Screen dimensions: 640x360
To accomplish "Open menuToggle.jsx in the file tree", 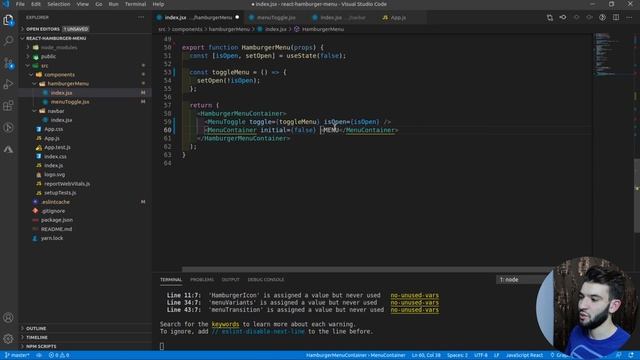I will pos(70,102).
